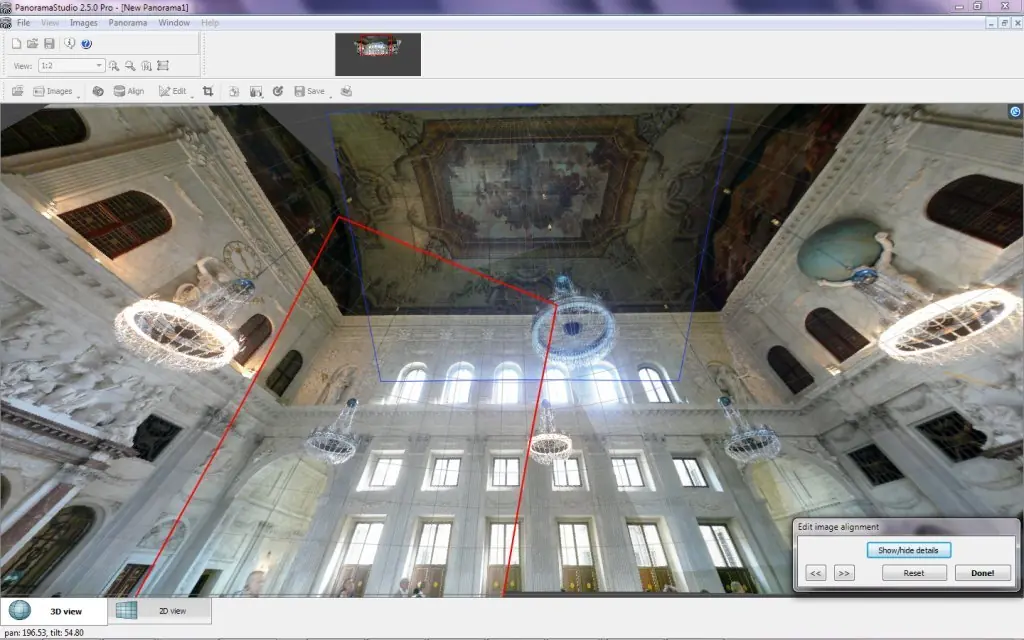Screen dimensions: 1024x640
Task: Click Show/hide details button
Action: click(x=908, y=550)
